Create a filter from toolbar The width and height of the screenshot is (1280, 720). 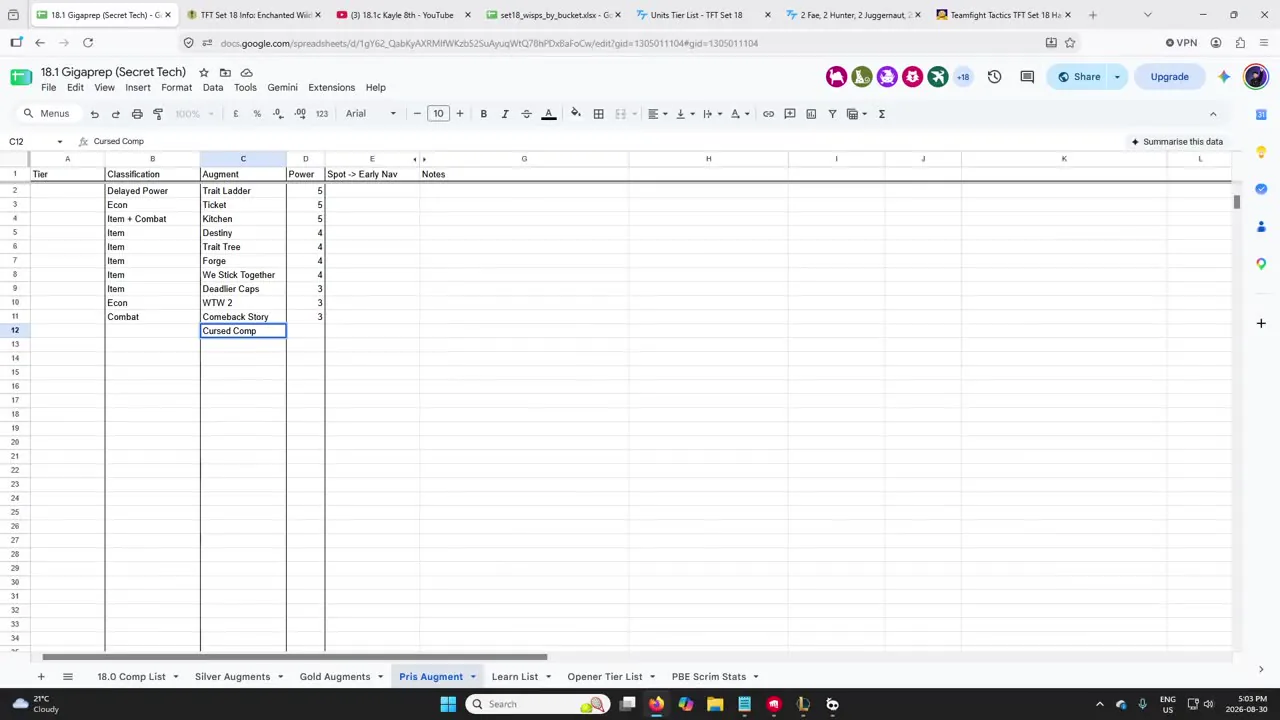click(832, 114)
